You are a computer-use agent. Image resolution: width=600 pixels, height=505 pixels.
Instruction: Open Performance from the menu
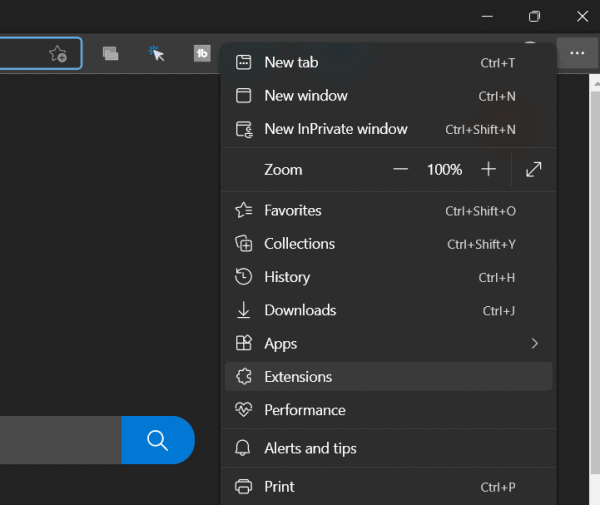(x=388, y=410)
